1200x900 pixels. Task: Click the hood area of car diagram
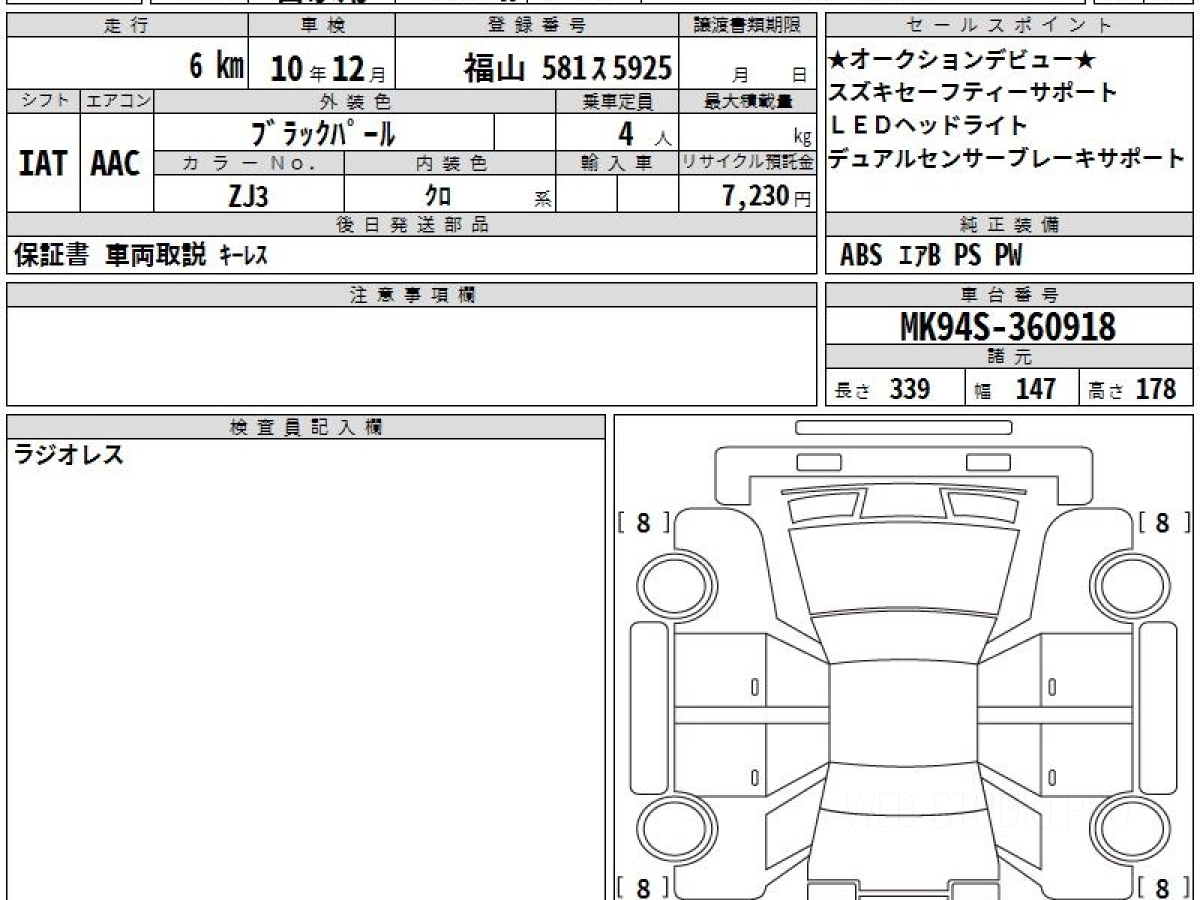click(x=902, y=567)
